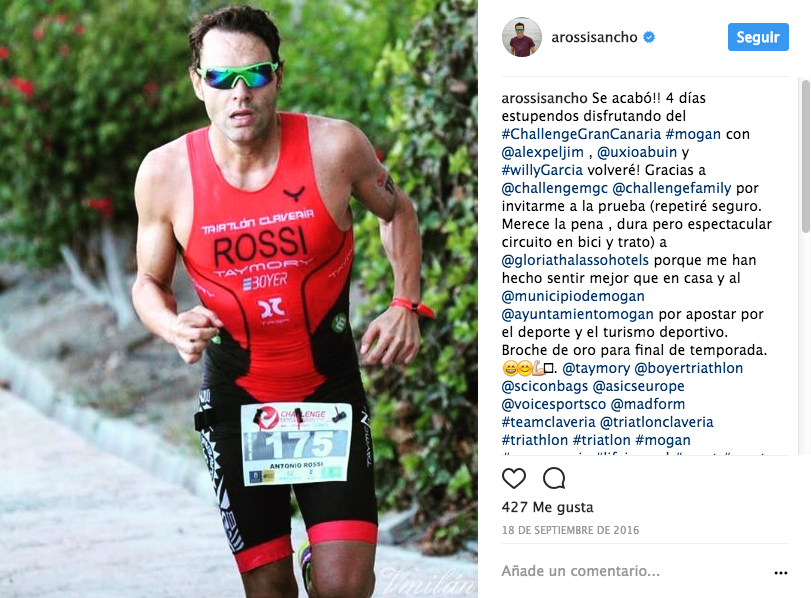Open the post date 18 de septiembre de 2016

570,530
